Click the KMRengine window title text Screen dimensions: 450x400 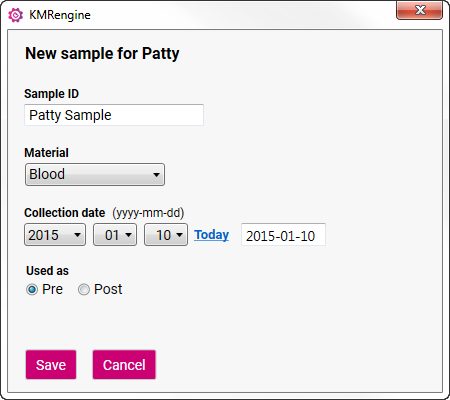(60, 15)
